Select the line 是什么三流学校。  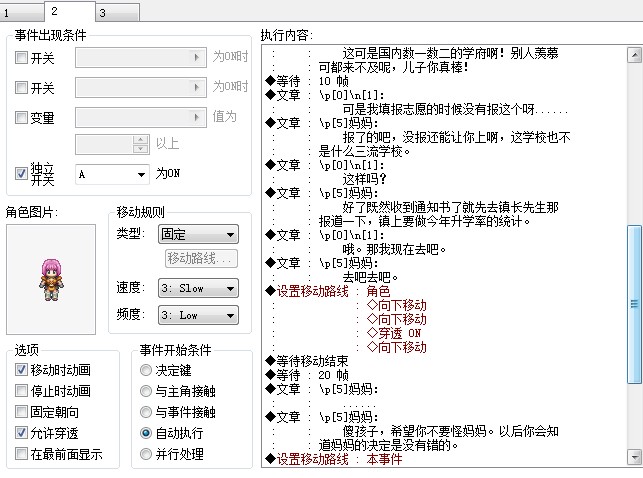[x=365, y=151]
